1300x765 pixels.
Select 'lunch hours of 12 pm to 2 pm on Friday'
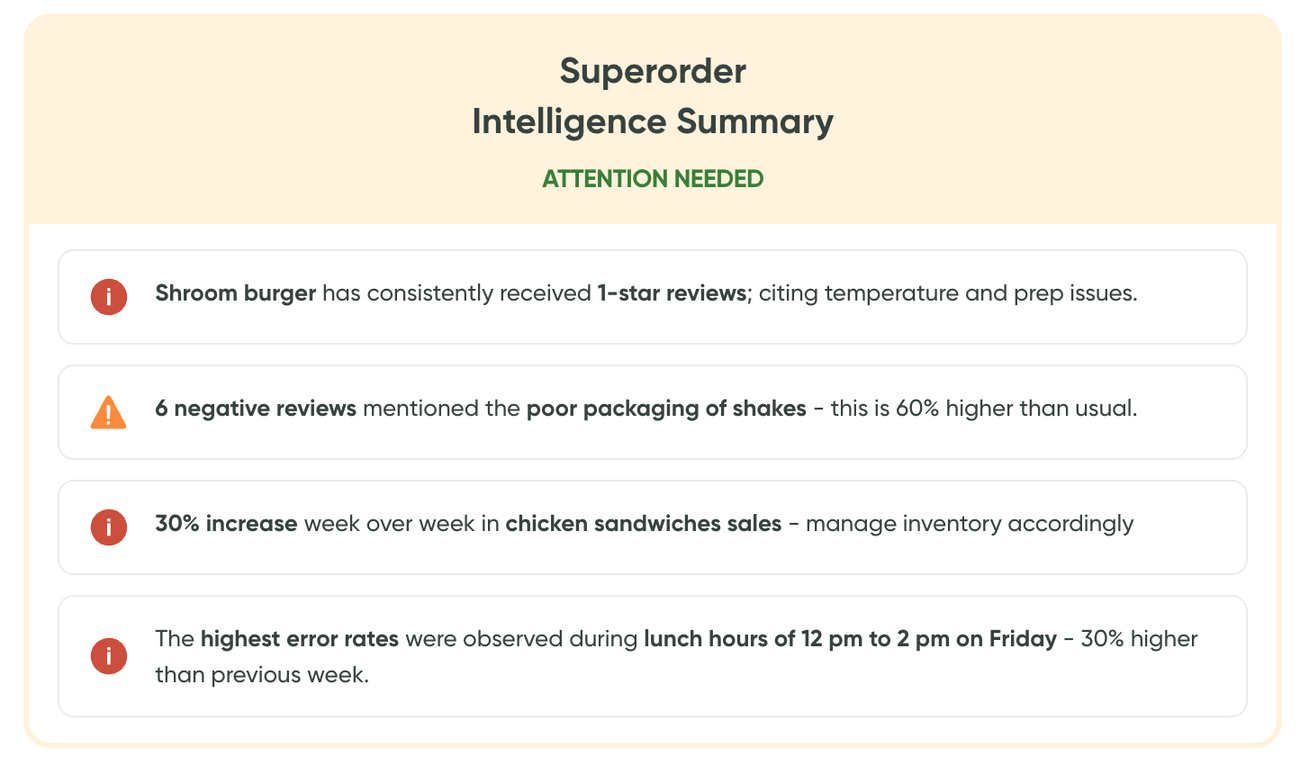click(850, 639)
